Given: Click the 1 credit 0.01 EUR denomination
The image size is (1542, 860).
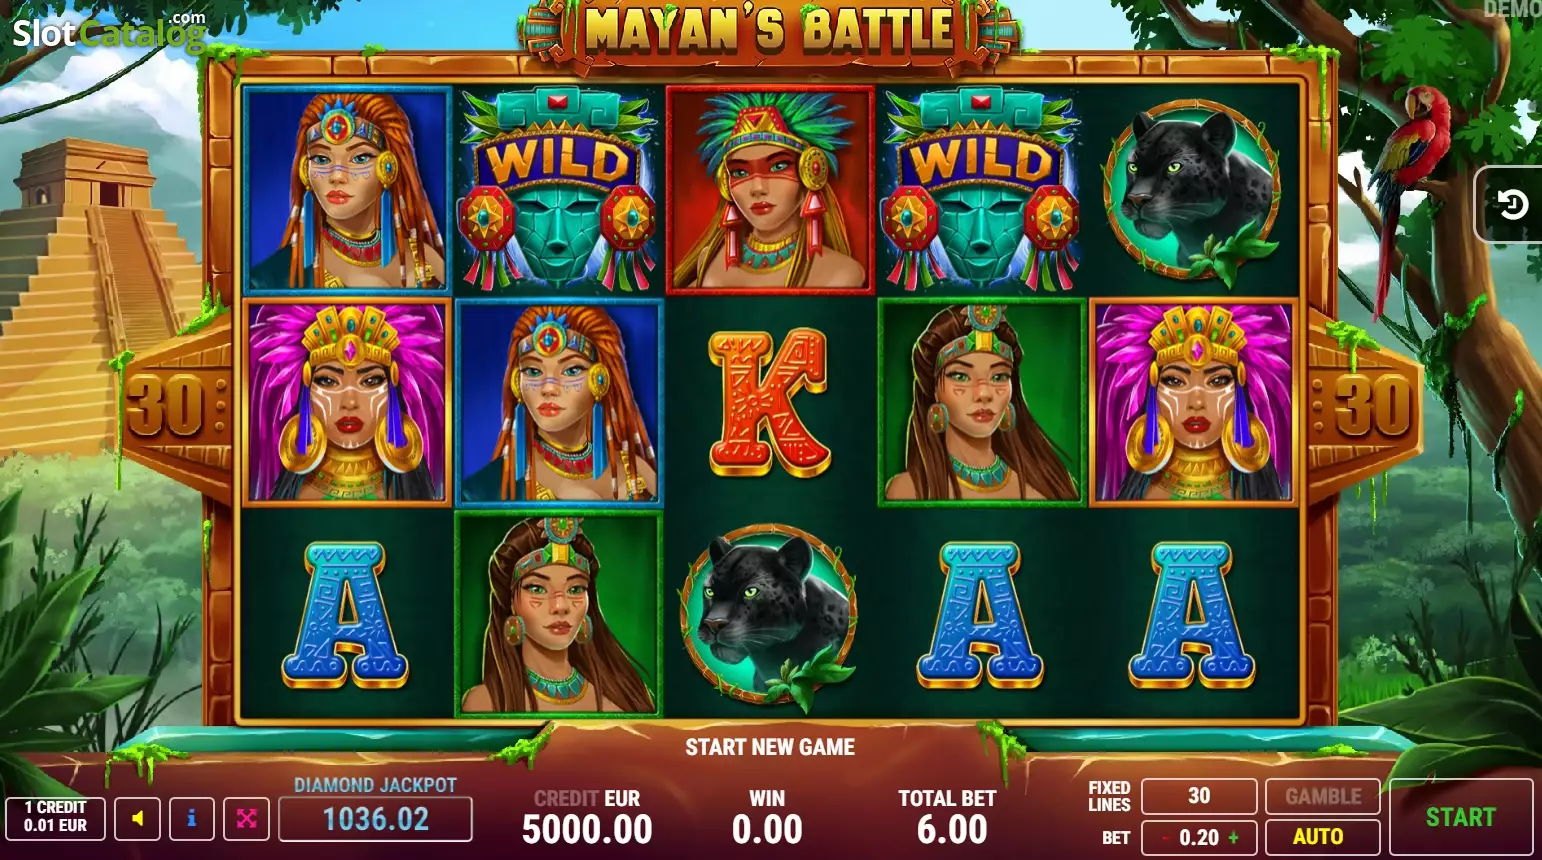Looking at the screenshot, I should (55, 817).
